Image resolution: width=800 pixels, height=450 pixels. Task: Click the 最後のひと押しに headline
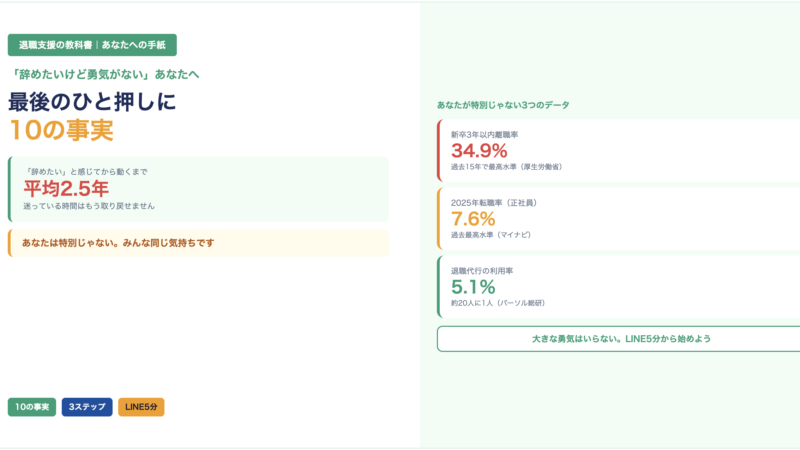click(92, 102)
